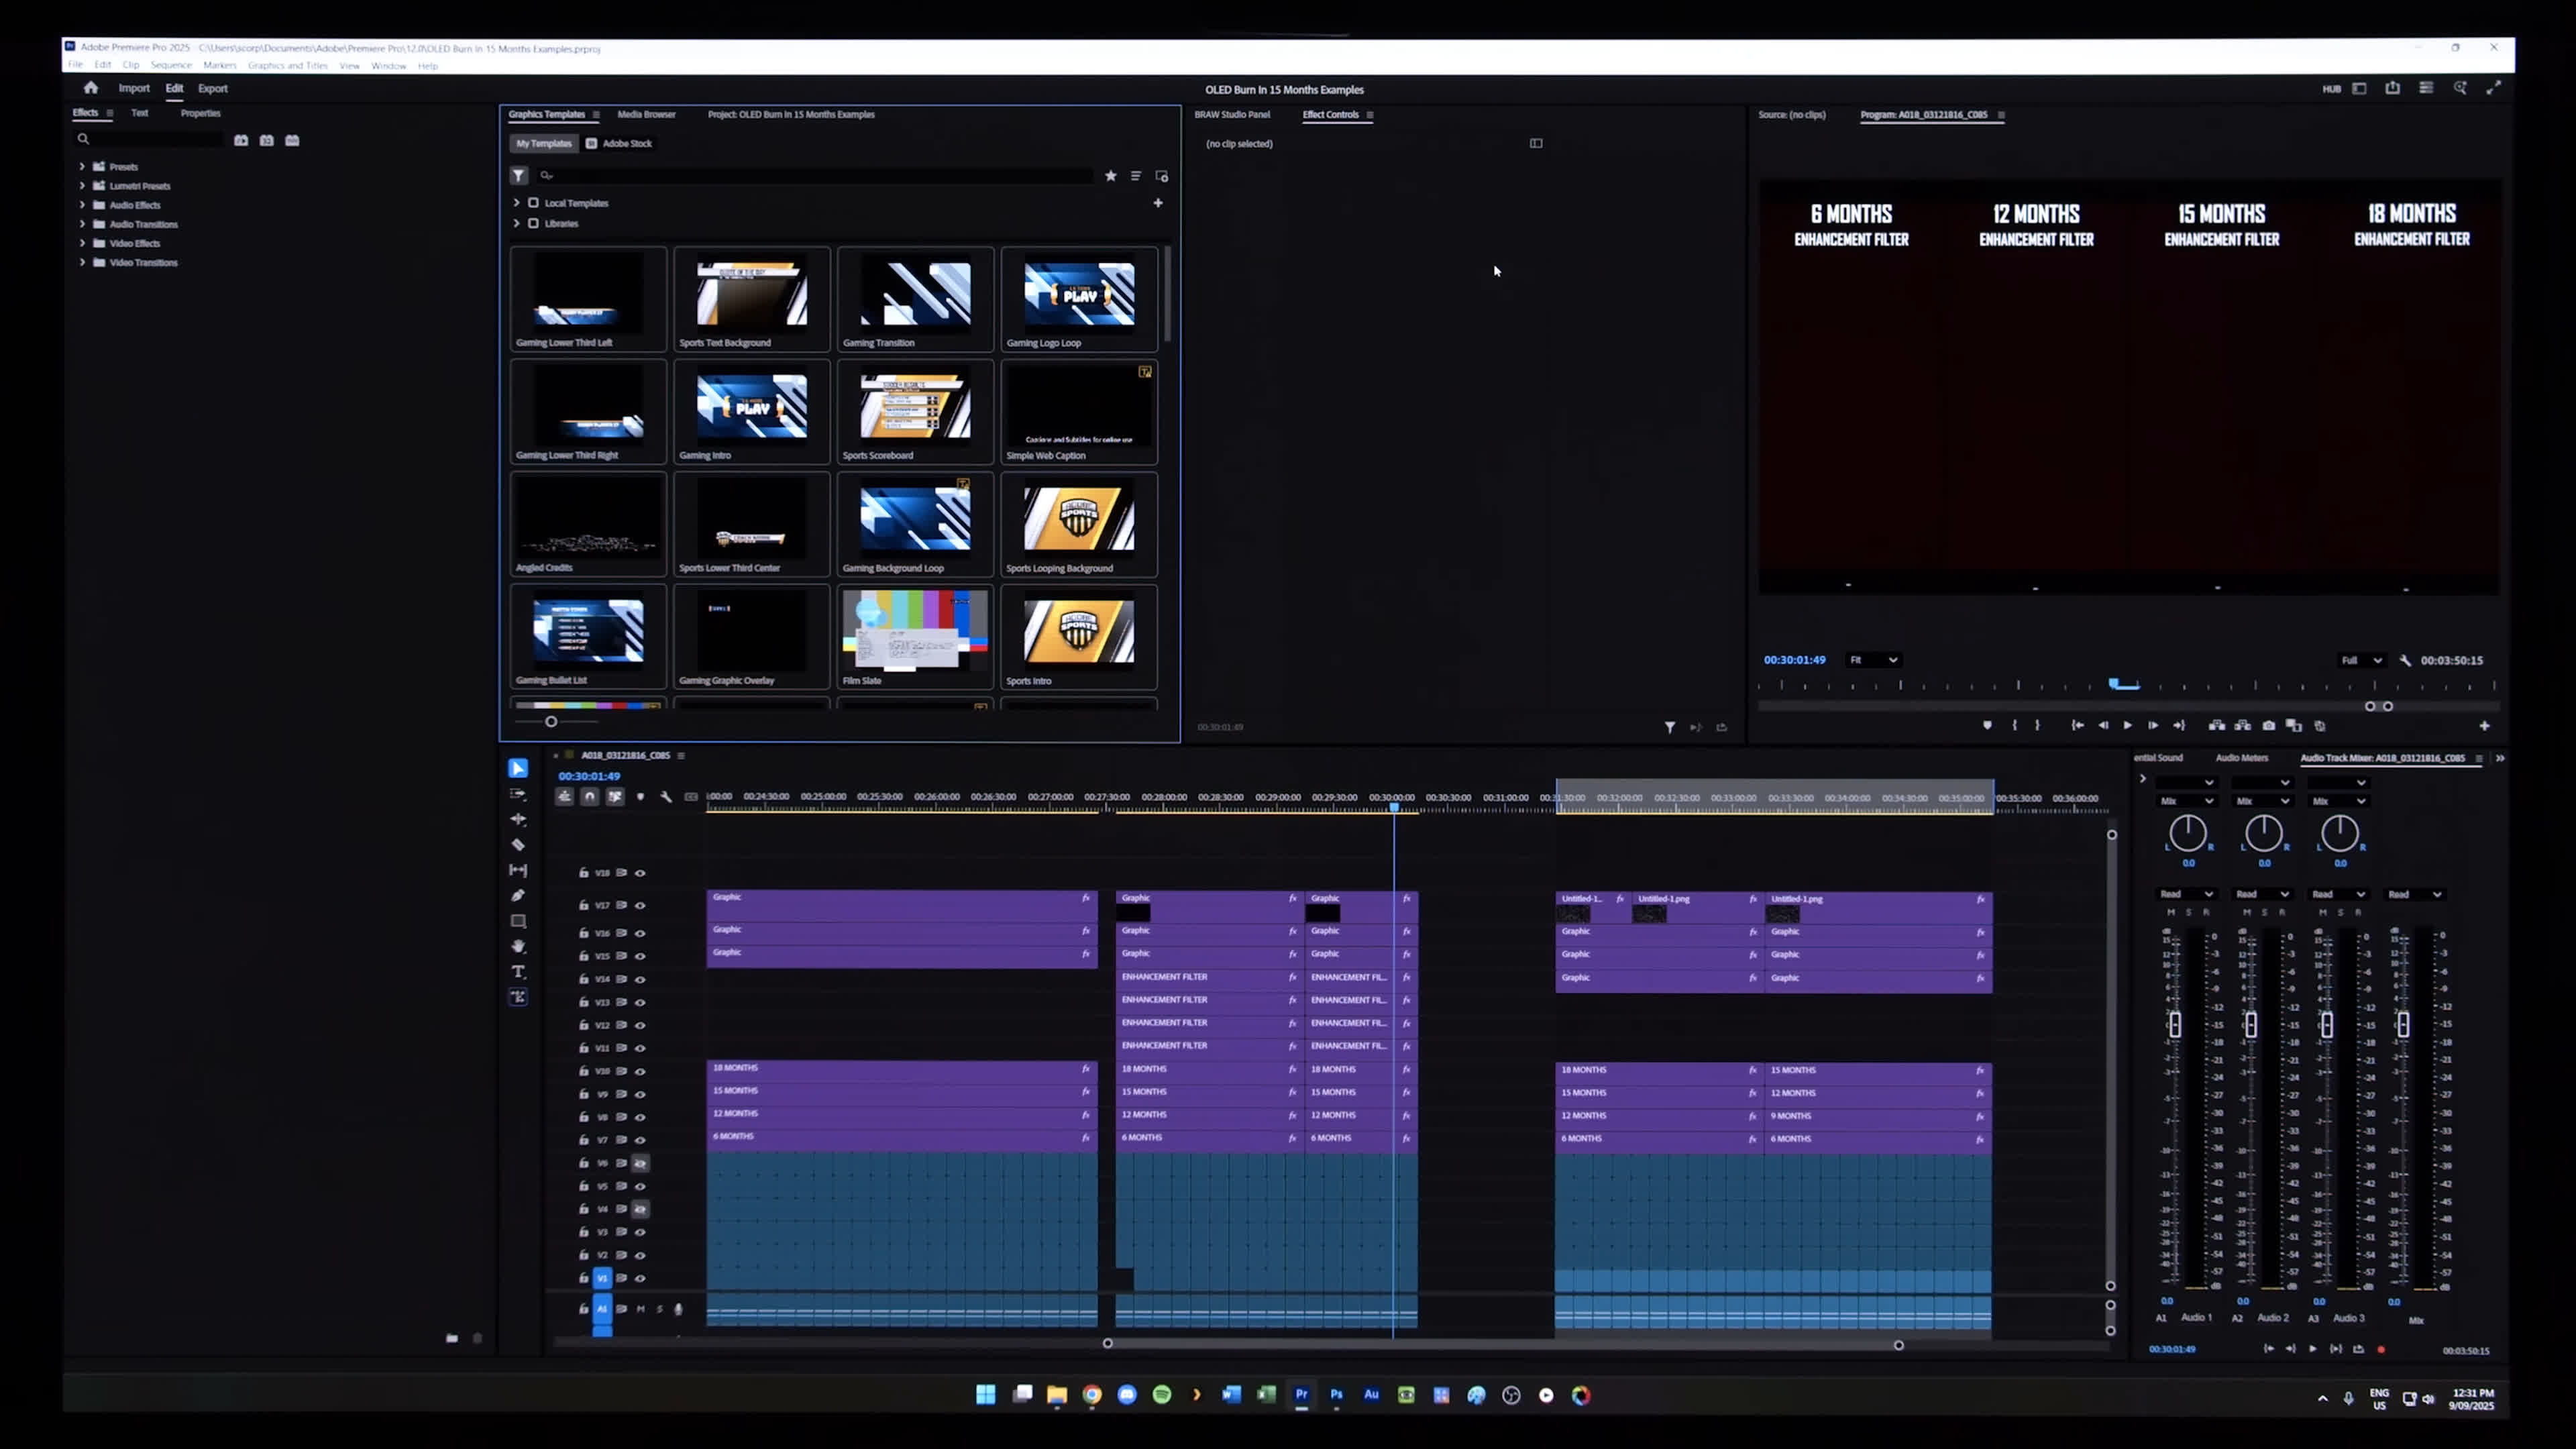Hide the V17 track output
The image size is (2576, 1449).
tap(641, 905)
